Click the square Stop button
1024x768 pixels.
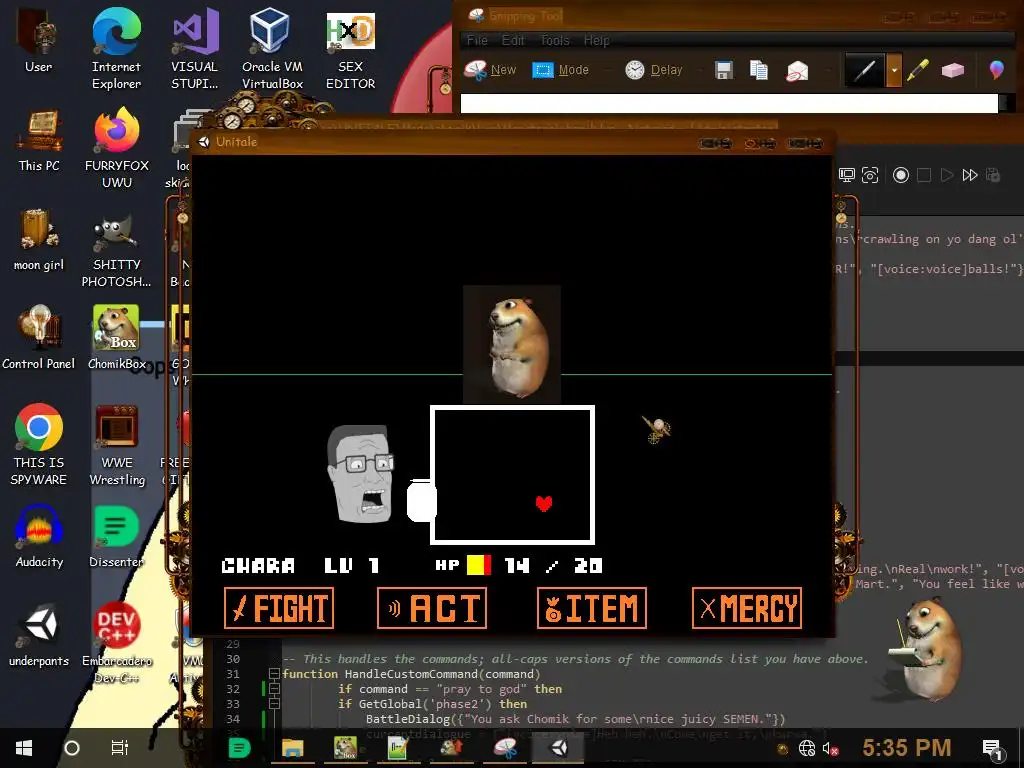point(923,175)
